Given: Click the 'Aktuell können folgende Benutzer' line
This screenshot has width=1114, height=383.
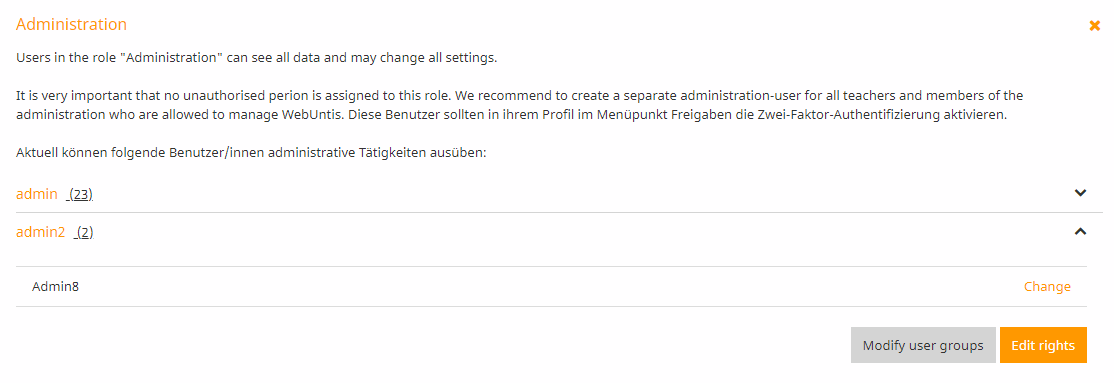Looking at the screenshot, I should coord(251,153).
